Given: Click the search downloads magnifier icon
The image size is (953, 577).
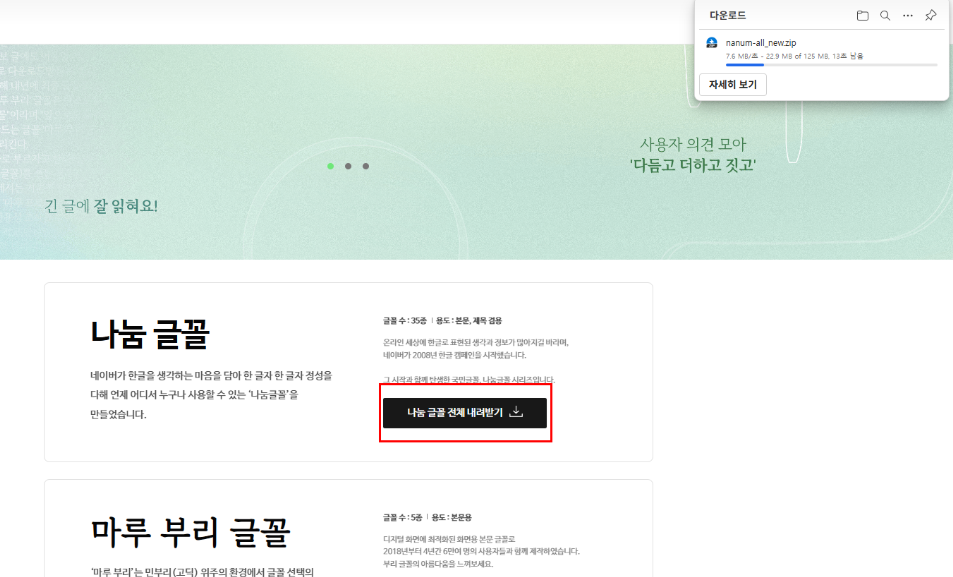Looking at the screenshot, I should tap(885, 15).
